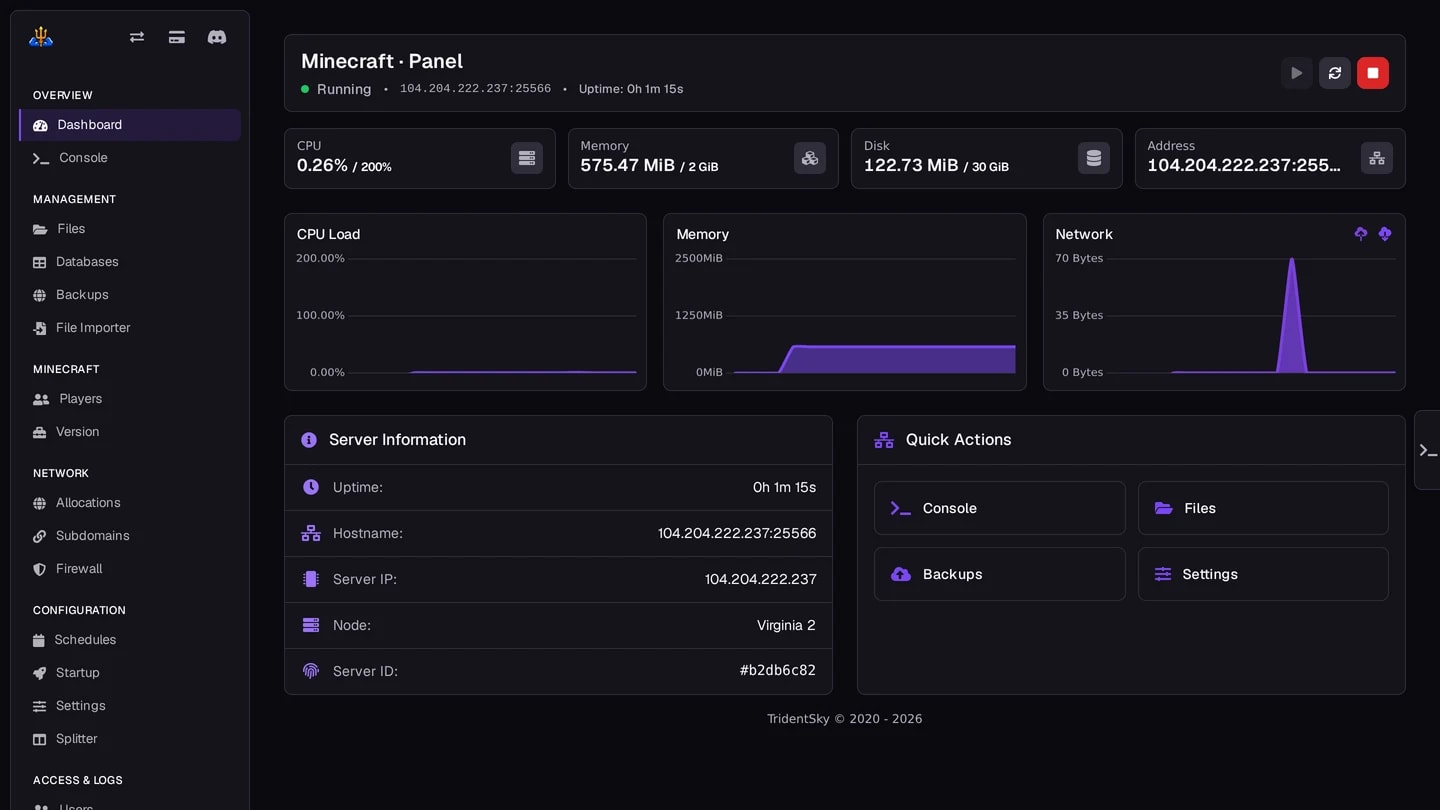Click the TridentSky trident logo
Image resolution: width=1440 pixels, height=810 pixels.
[x=41, y=37]
